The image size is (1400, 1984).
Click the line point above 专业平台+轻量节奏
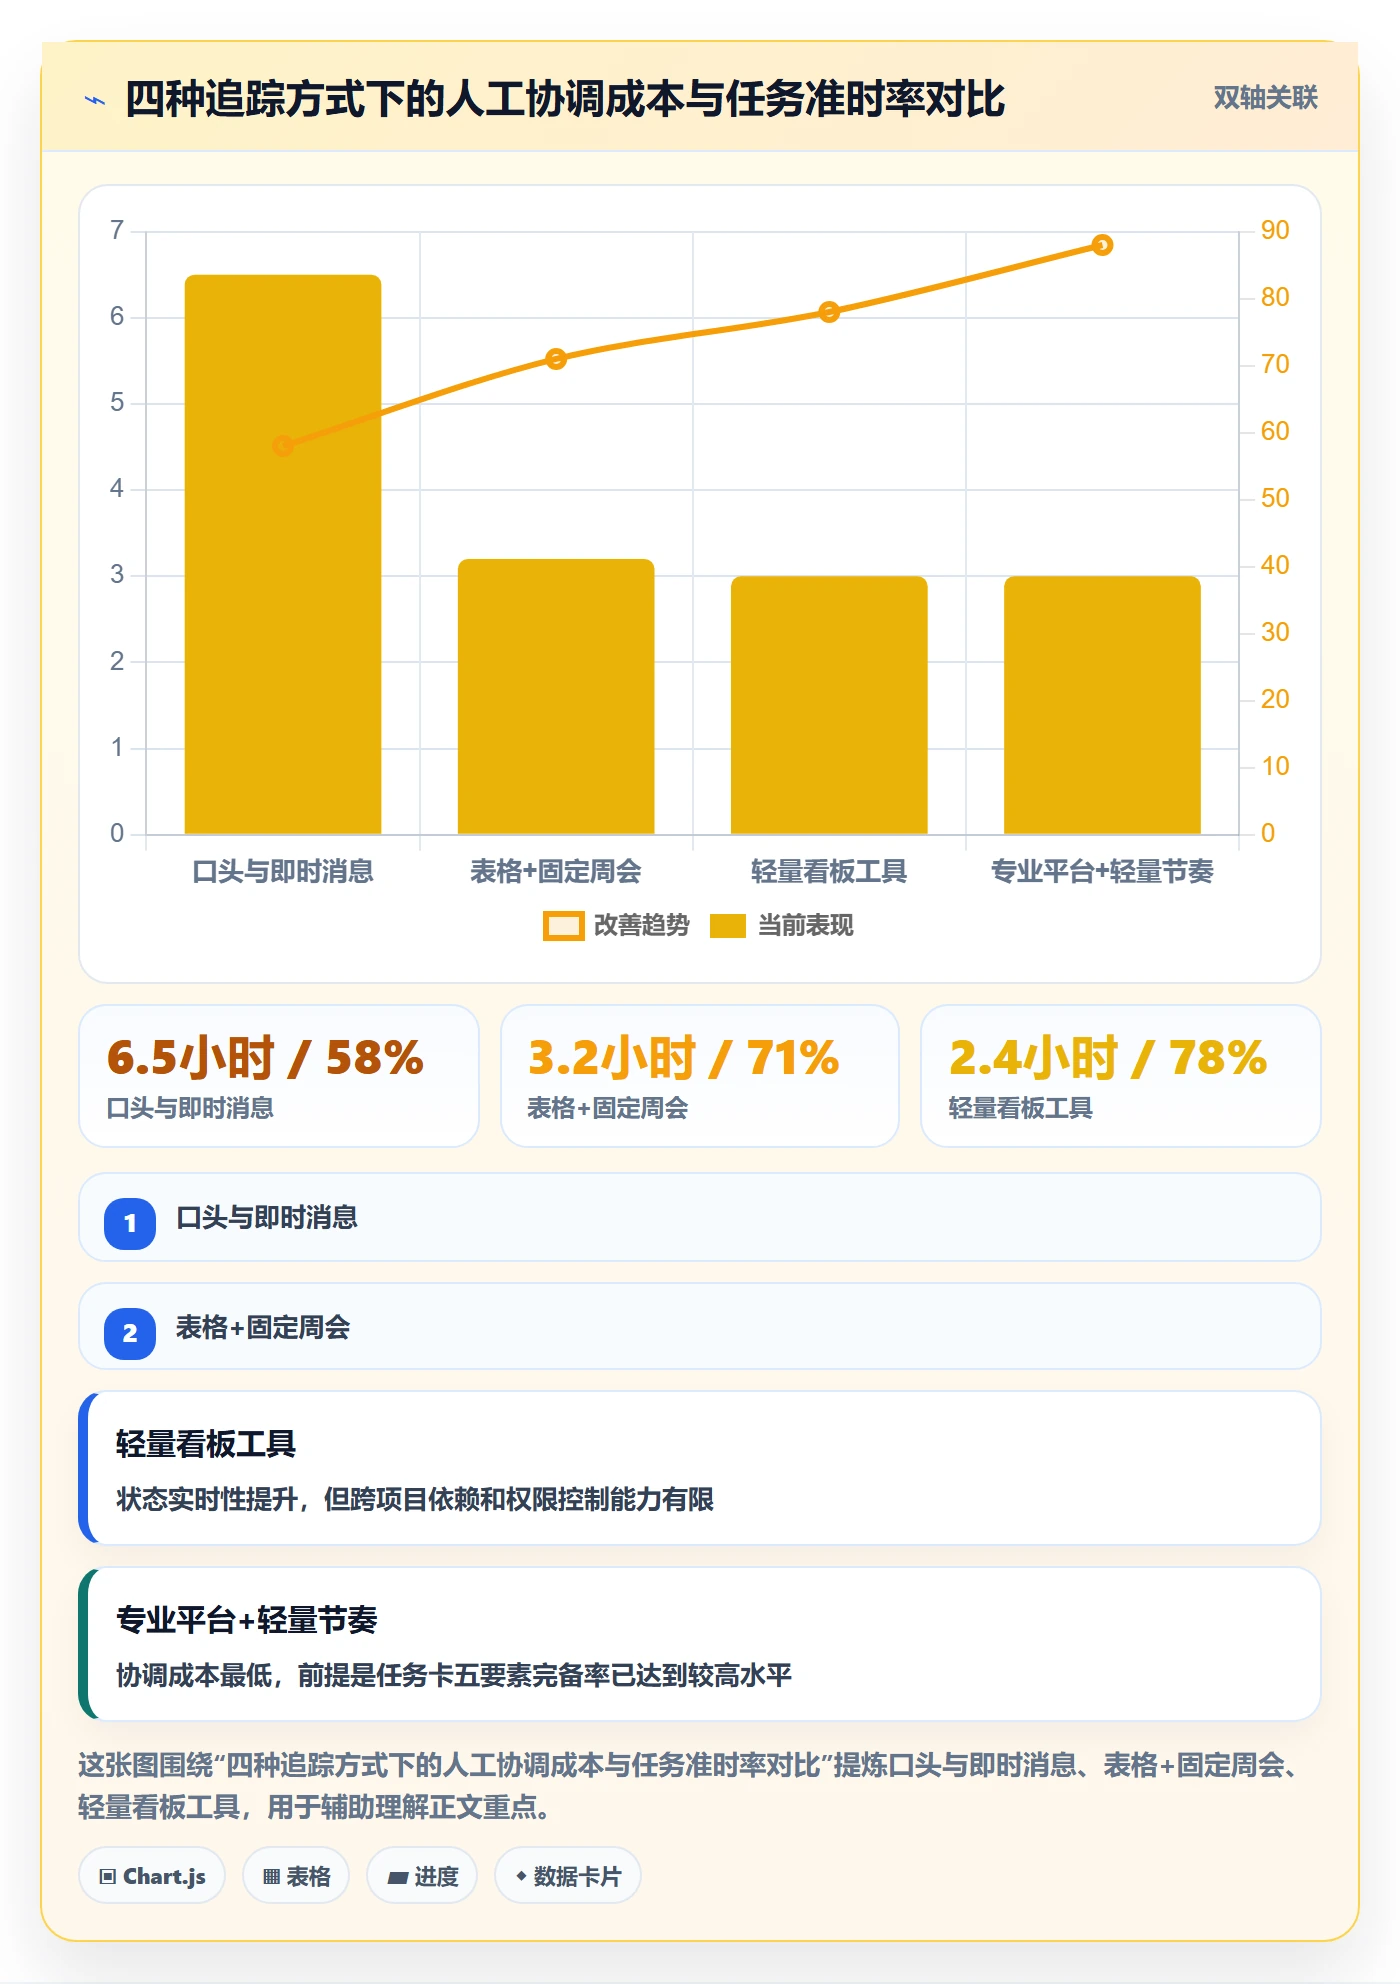1102,245
